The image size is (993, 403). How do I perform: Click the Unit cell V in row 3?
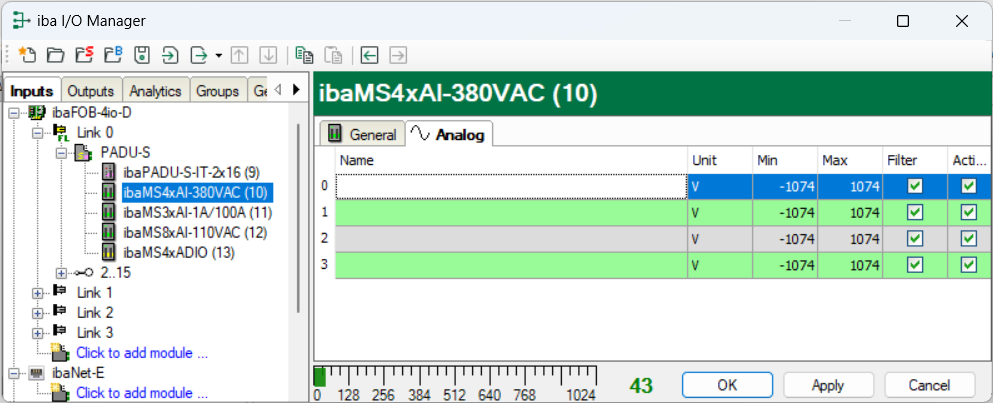[x=721, y=265]
